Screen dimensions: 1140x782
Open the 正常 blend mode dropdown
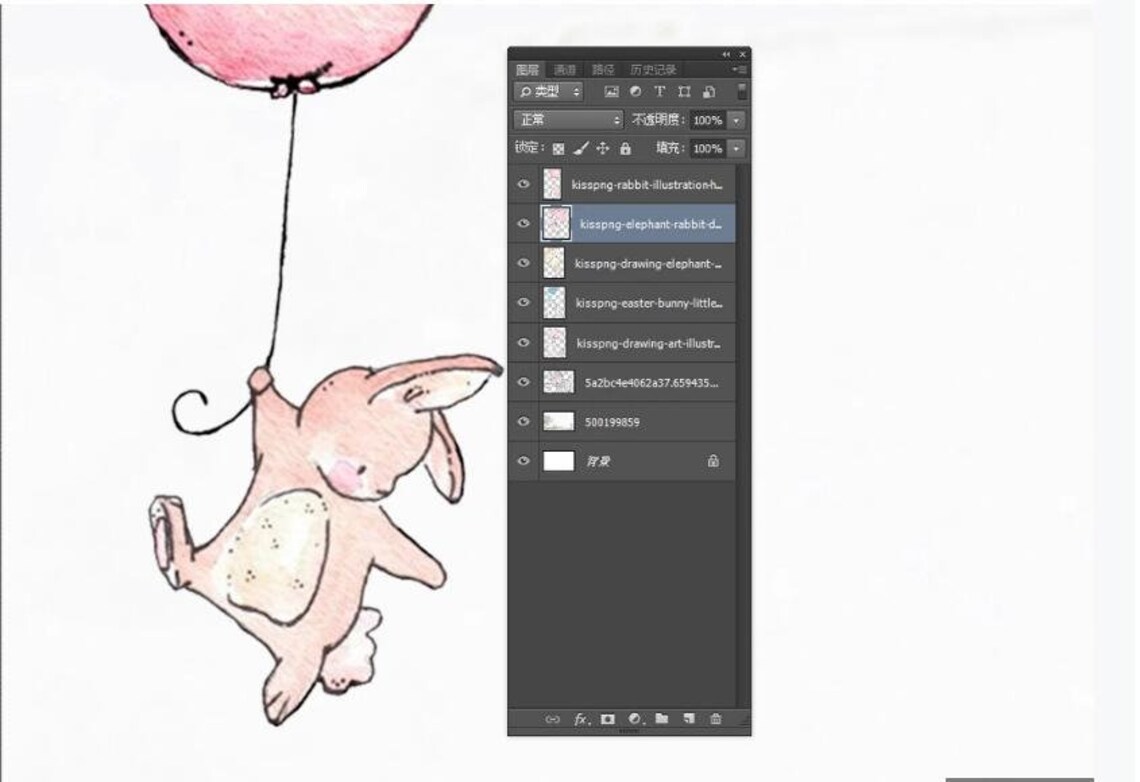pos(568,120)
